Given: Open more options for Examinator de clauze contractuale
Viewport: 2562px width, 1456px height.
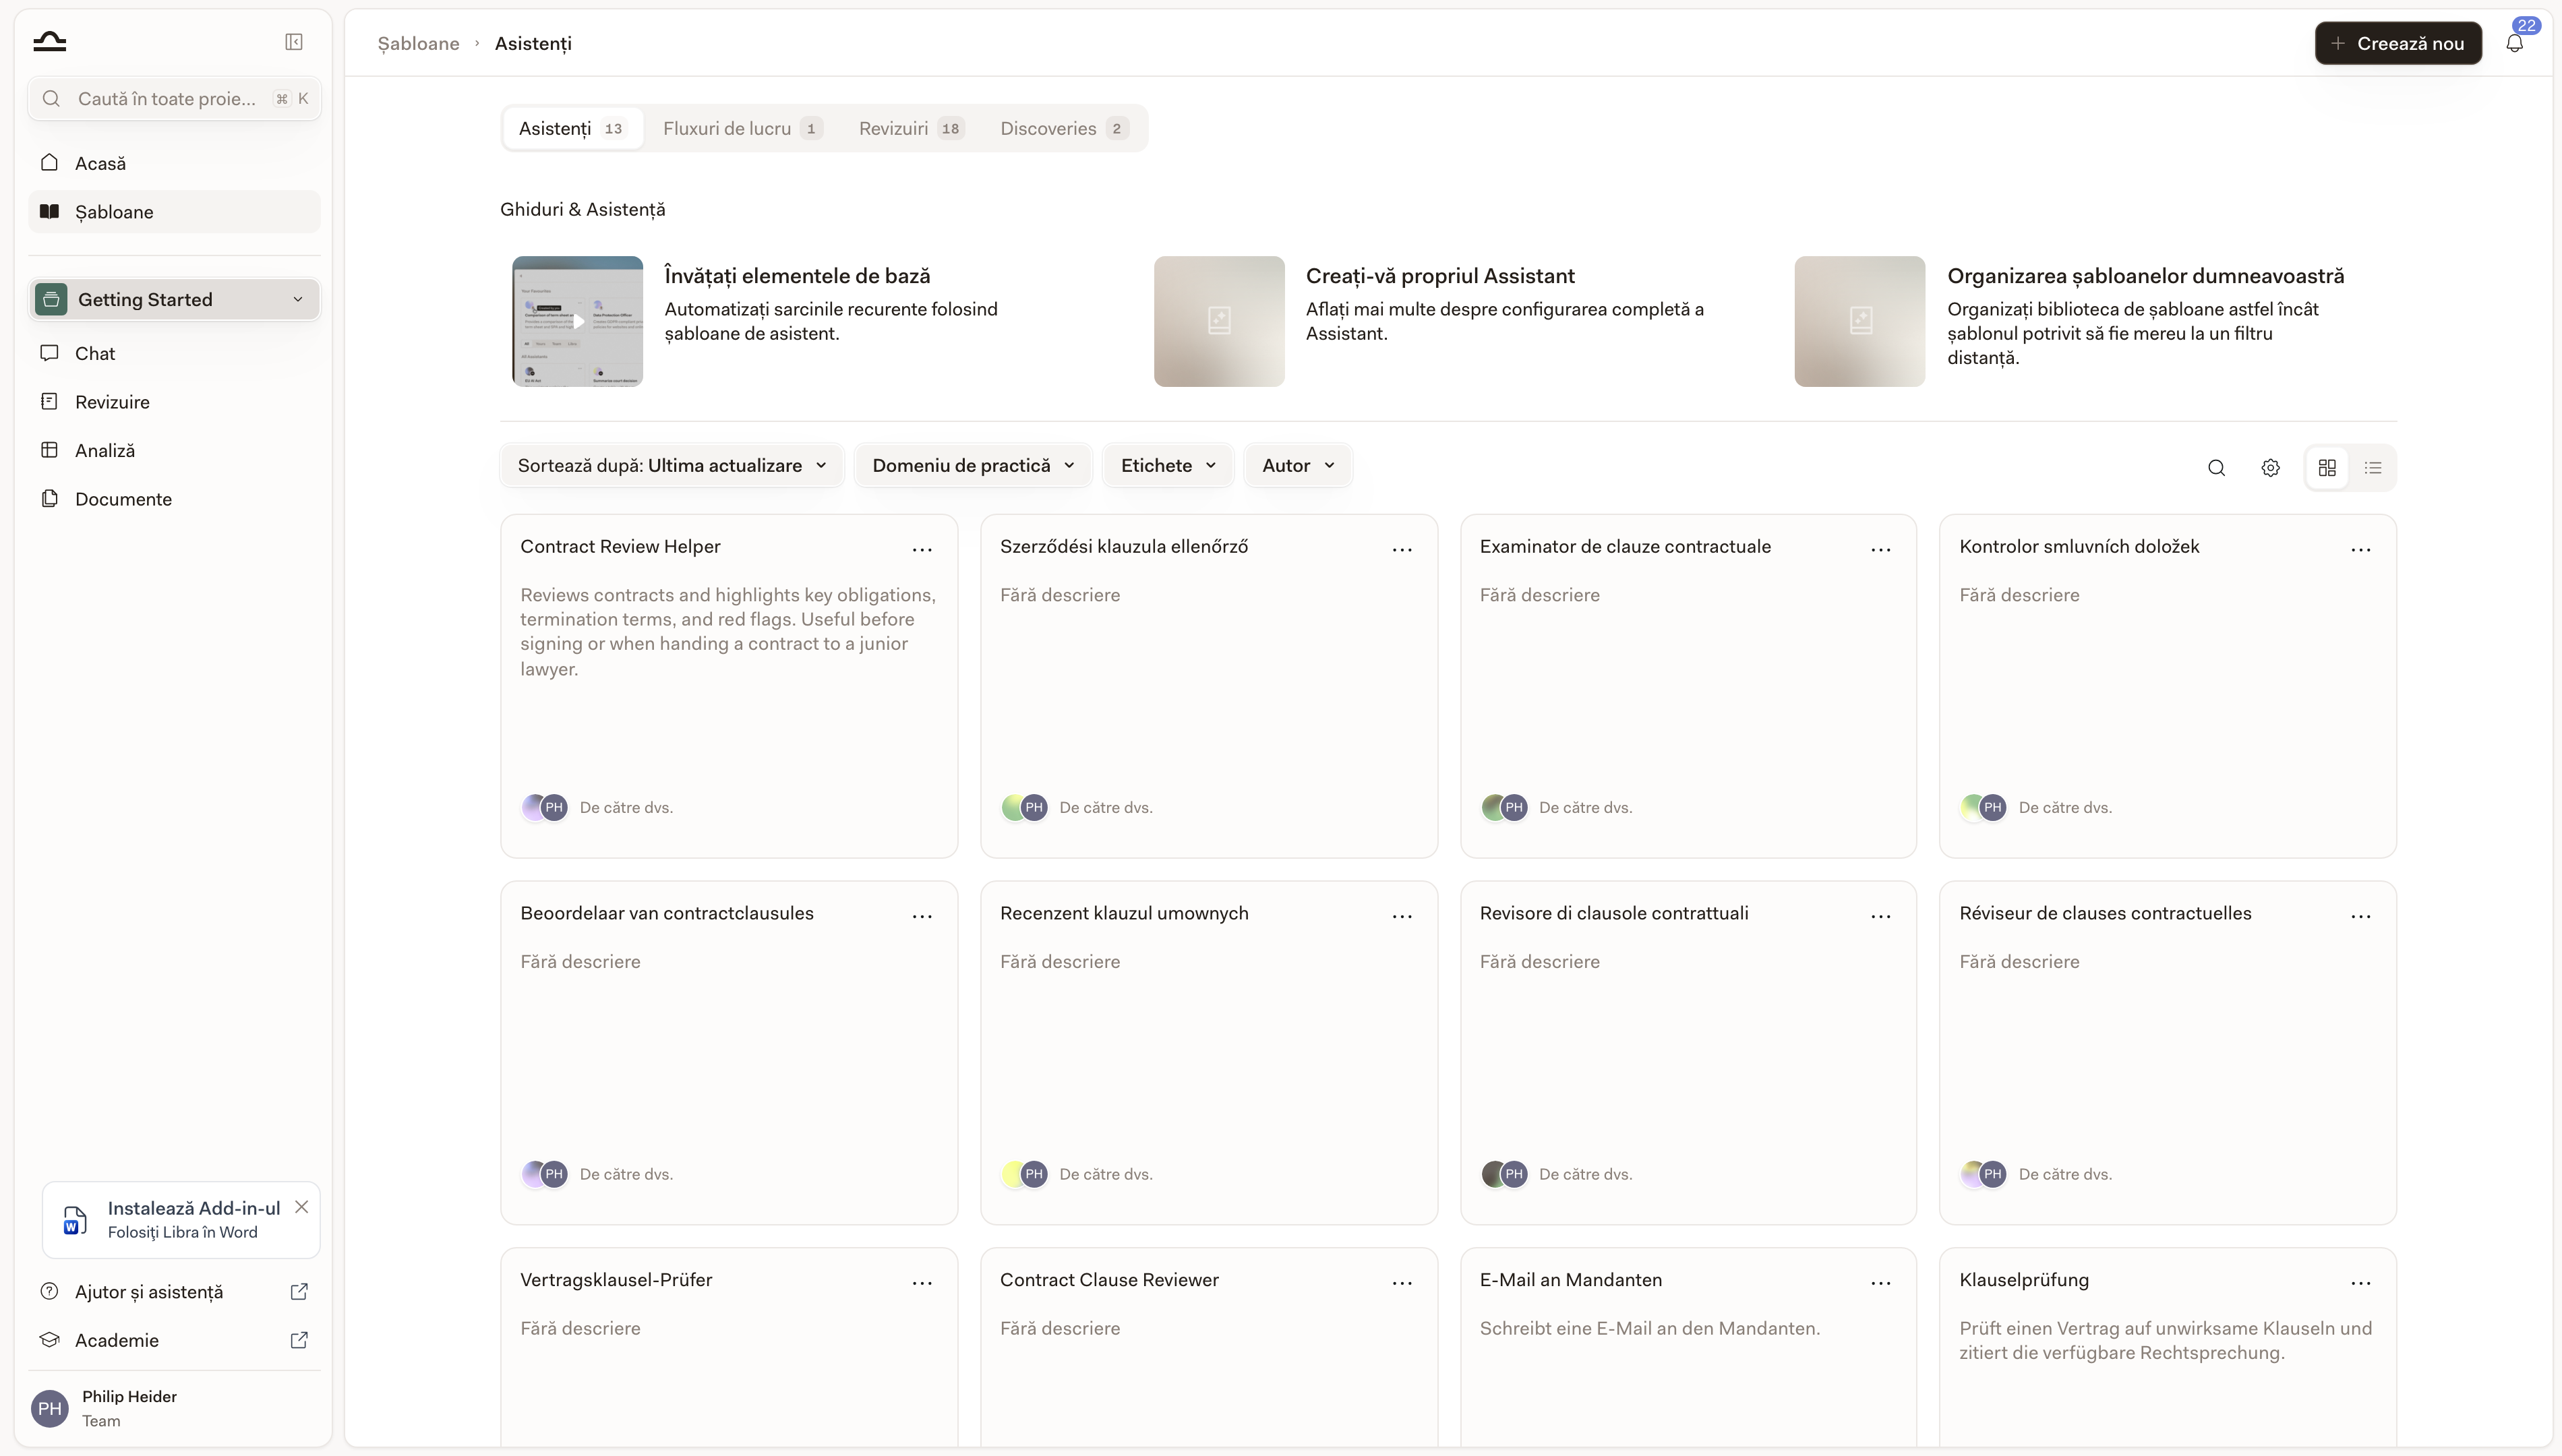Looking at the screenshot, I should [x=1881, y=549].
